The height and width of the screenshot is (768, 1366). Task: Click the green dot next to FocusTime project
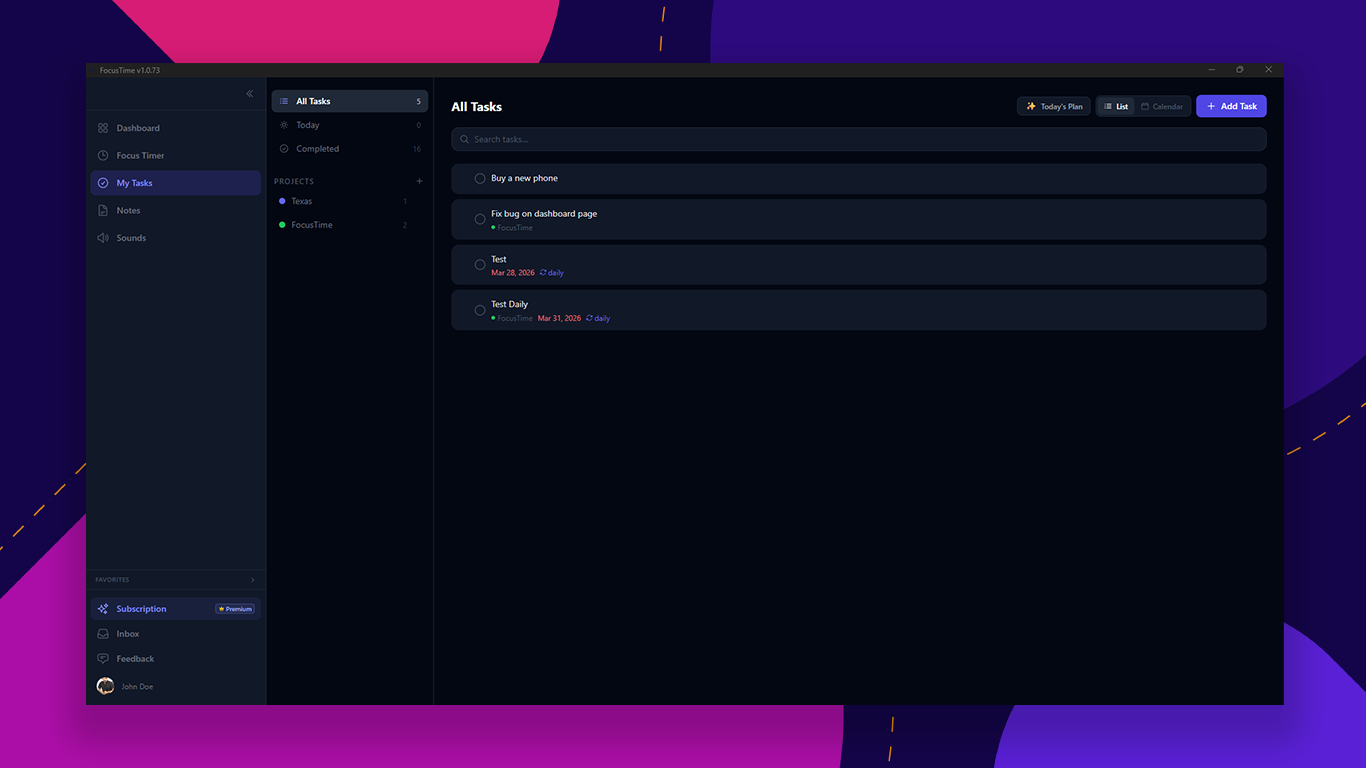tap(282, 225)
